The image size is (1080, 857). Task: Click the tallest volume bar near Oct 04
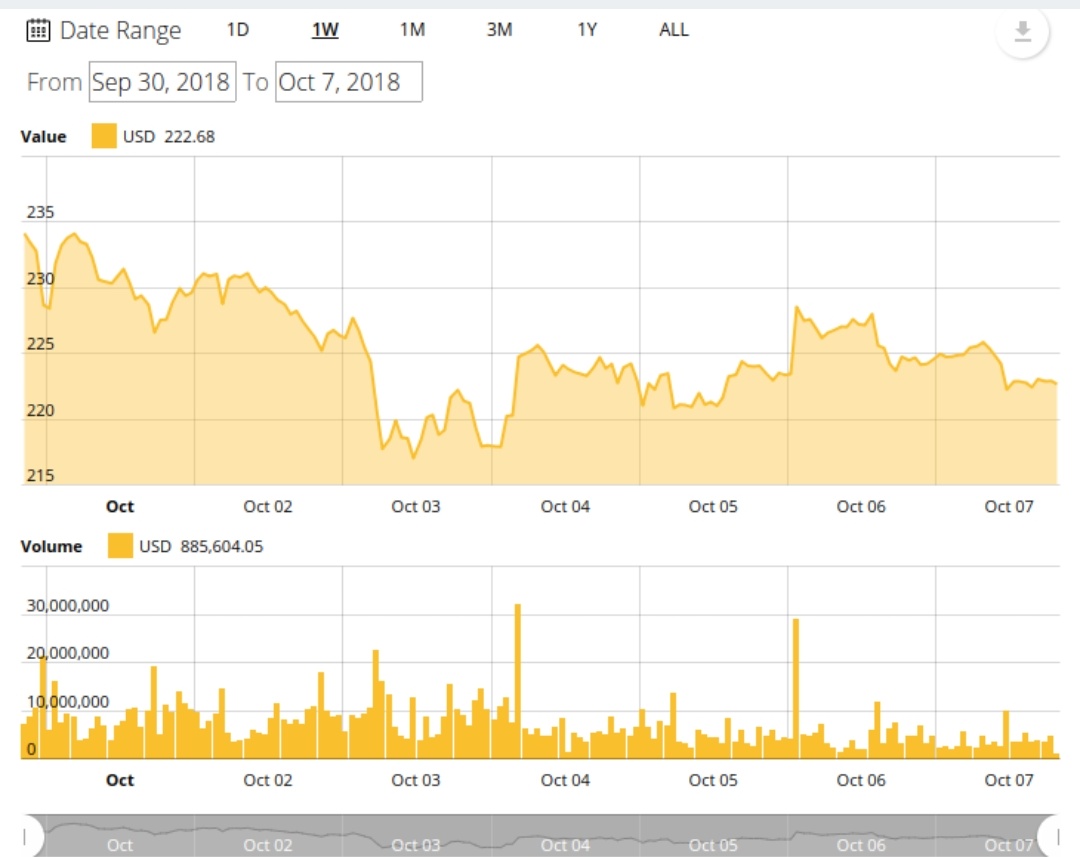[x=518, y=681]
